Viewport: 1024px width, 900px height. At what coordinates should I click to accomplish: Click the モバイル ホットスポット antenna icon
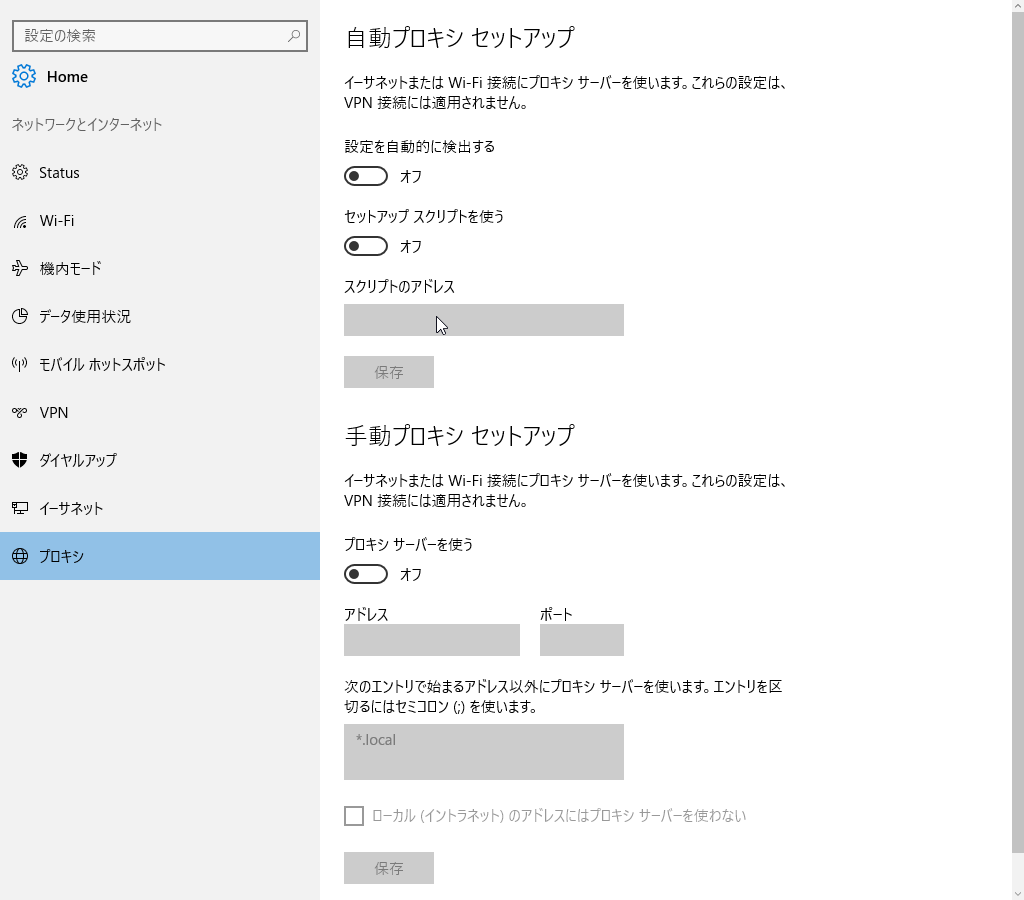(20, 364)
